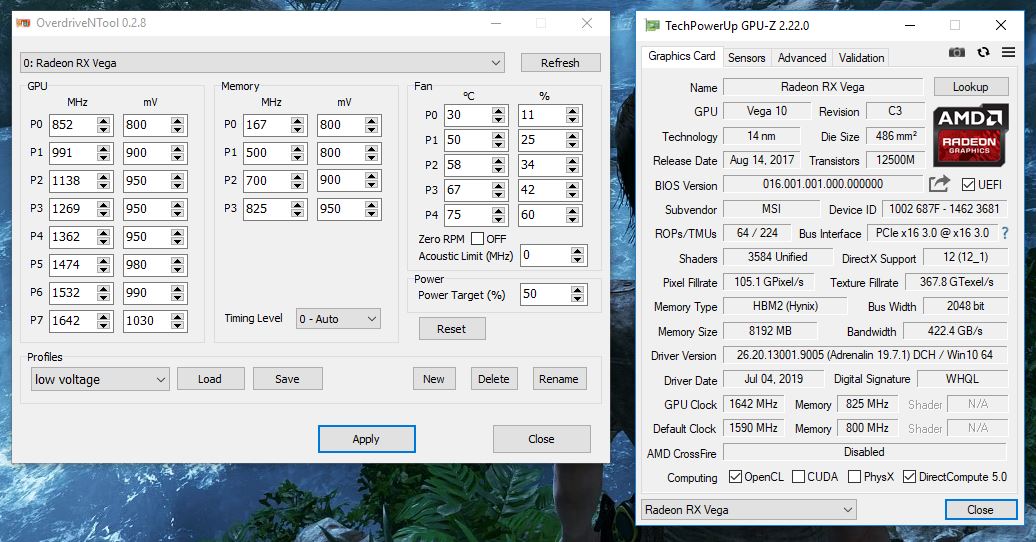Screen dimensions: 1036x542
Task: Click Bus Interface question mark
Action: coord(1005,233)
